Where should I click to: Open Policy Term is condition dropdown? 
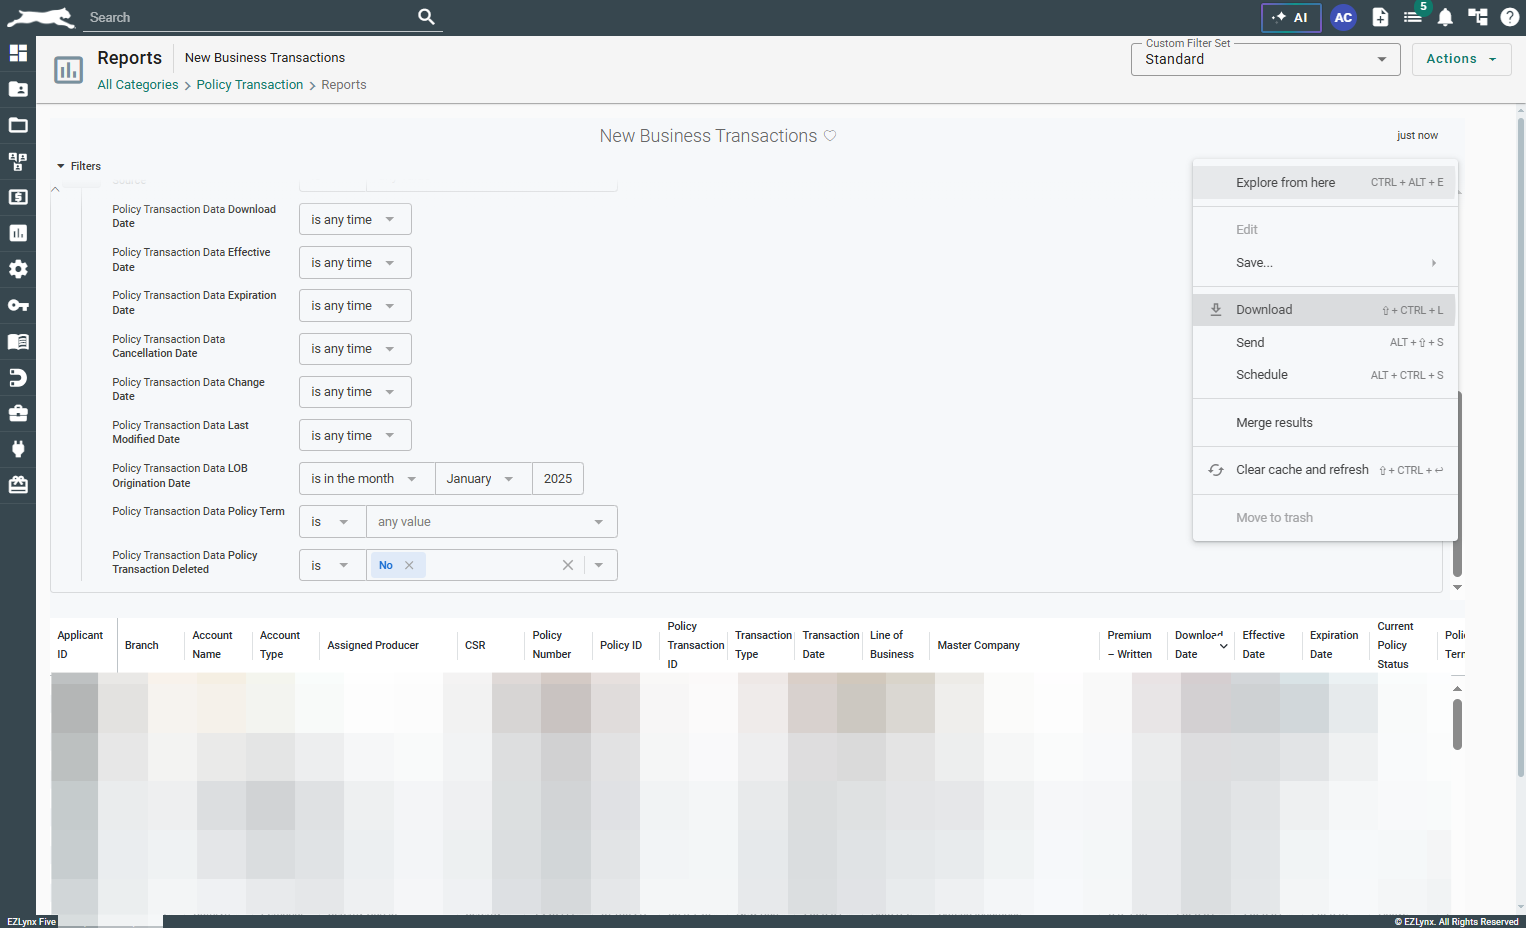332,521
